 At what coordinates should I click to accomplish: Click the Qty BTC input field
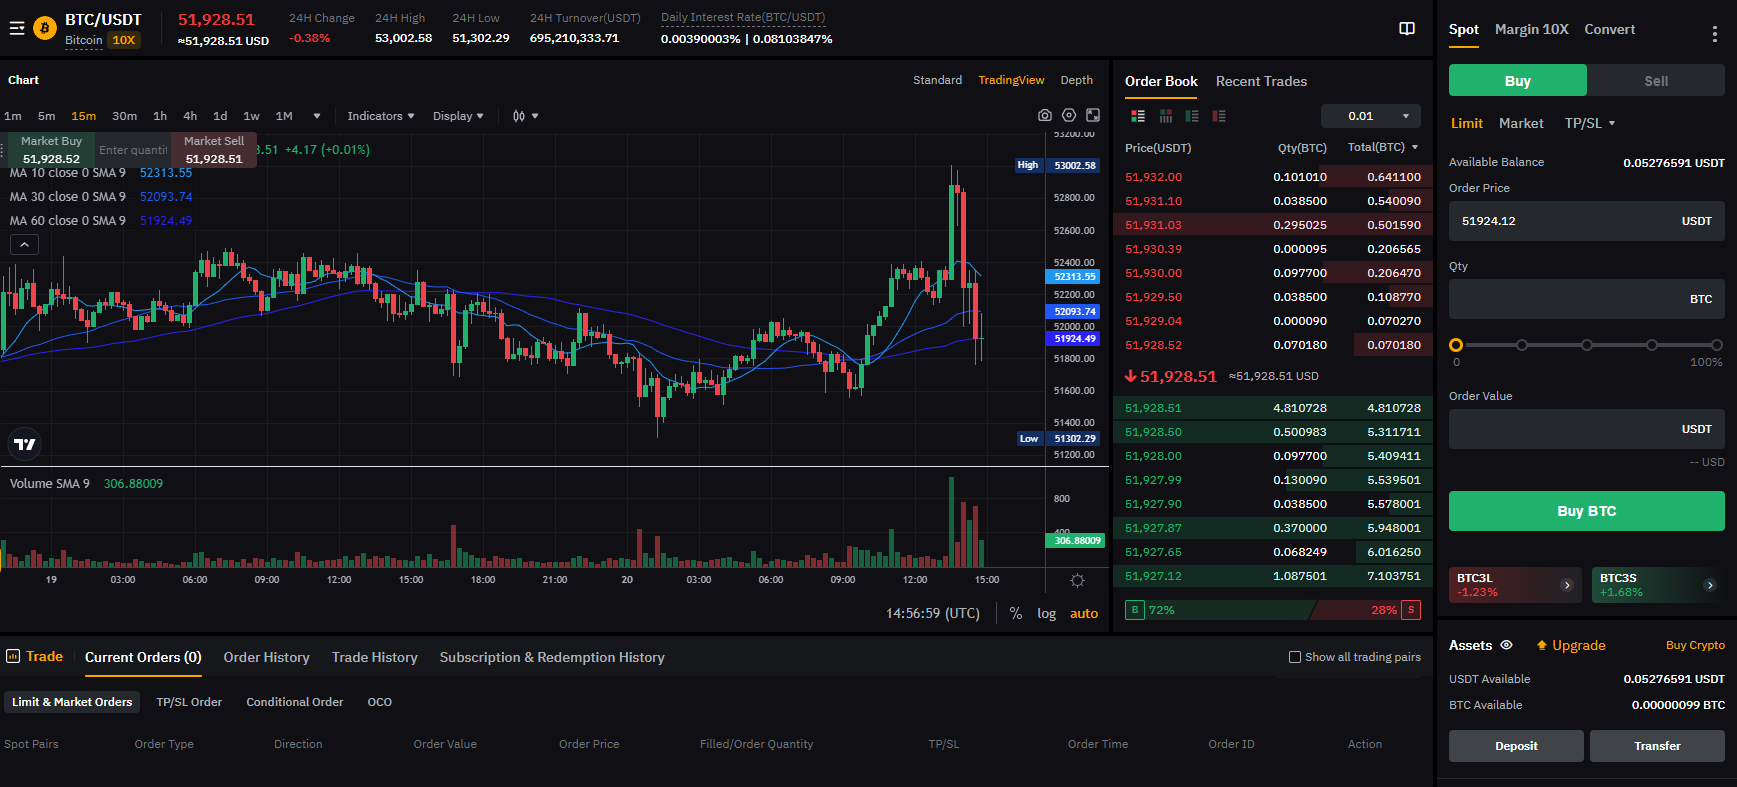[x=1586, y=299]
